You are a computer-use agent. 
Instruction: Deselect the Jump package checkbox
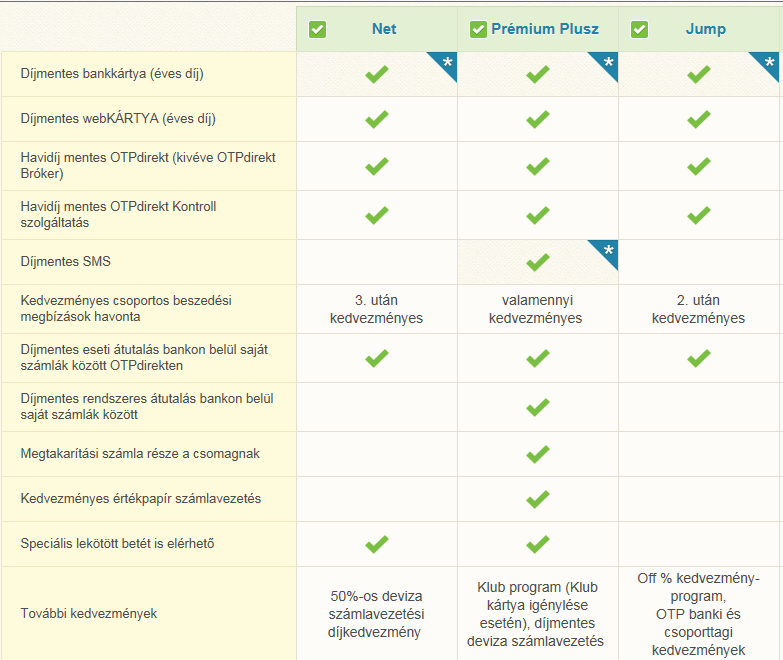(639, 29)
